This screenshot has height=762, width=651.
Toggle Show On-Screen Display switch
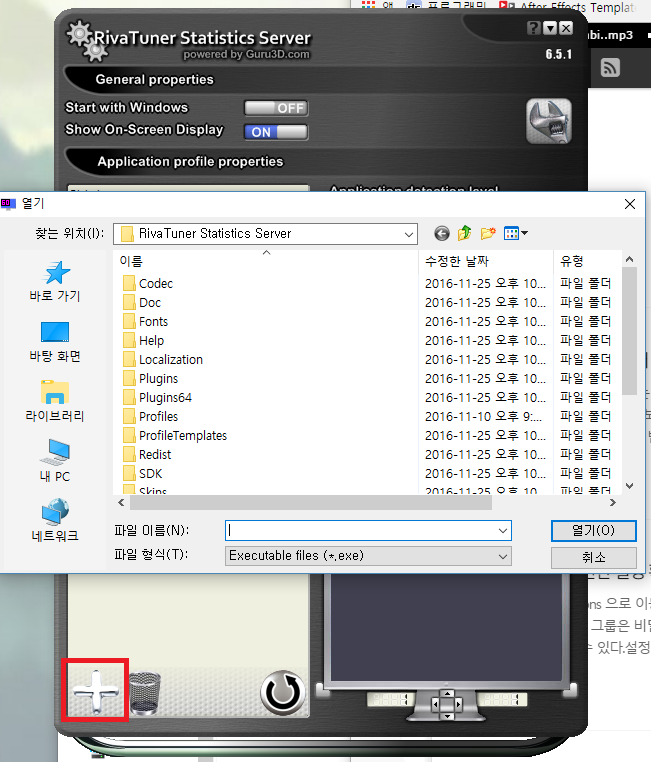pyautogui.click(x=276, y=132)
